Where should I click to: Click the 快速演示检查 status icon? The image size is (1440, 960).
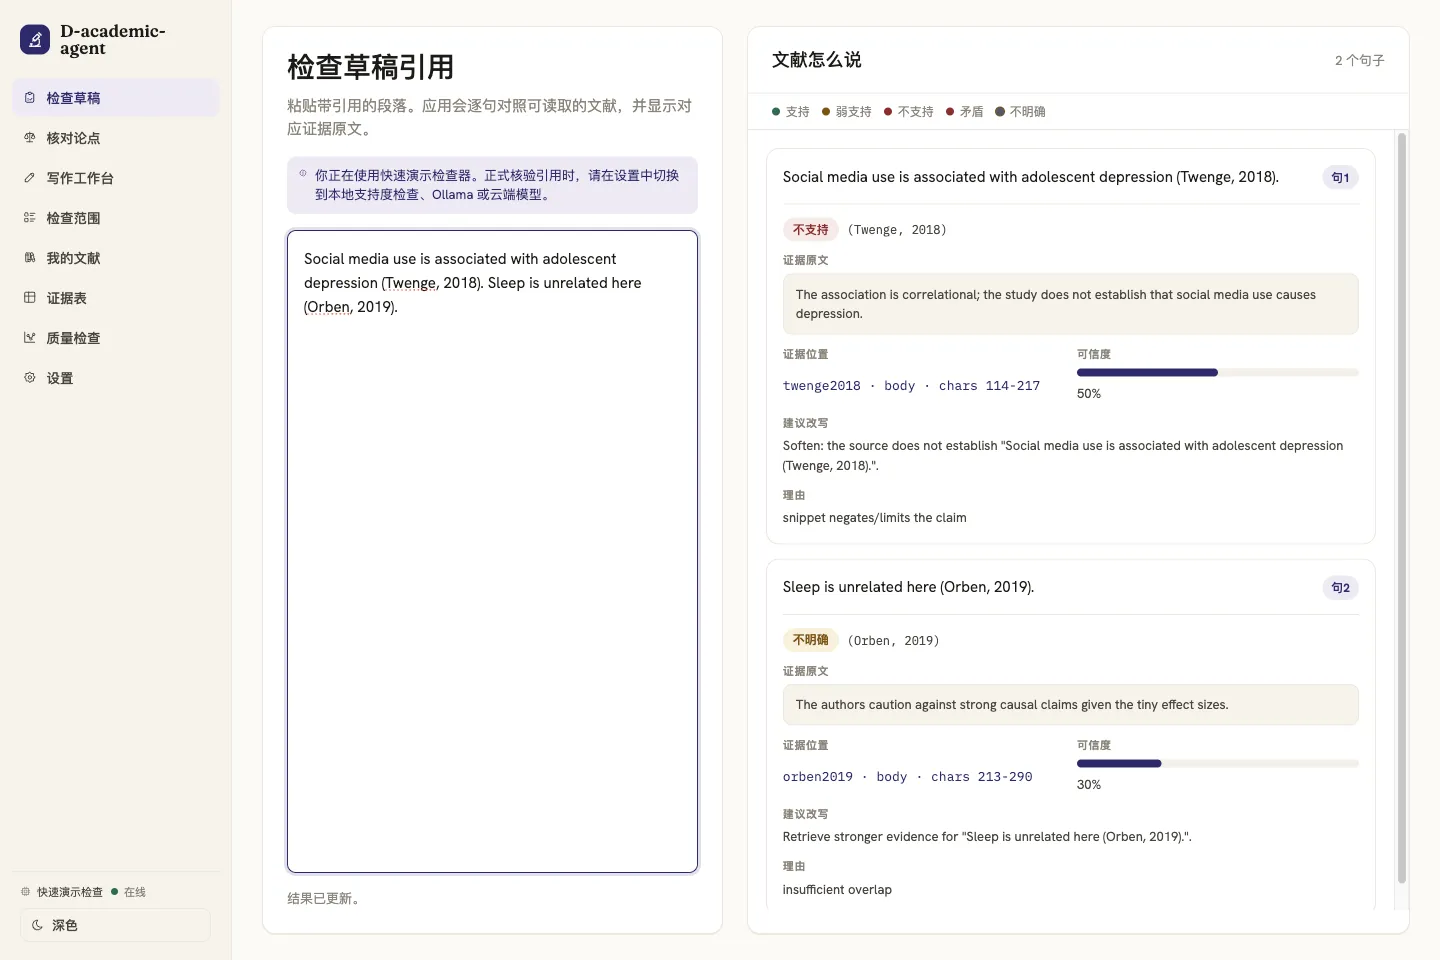coord(26,892)
